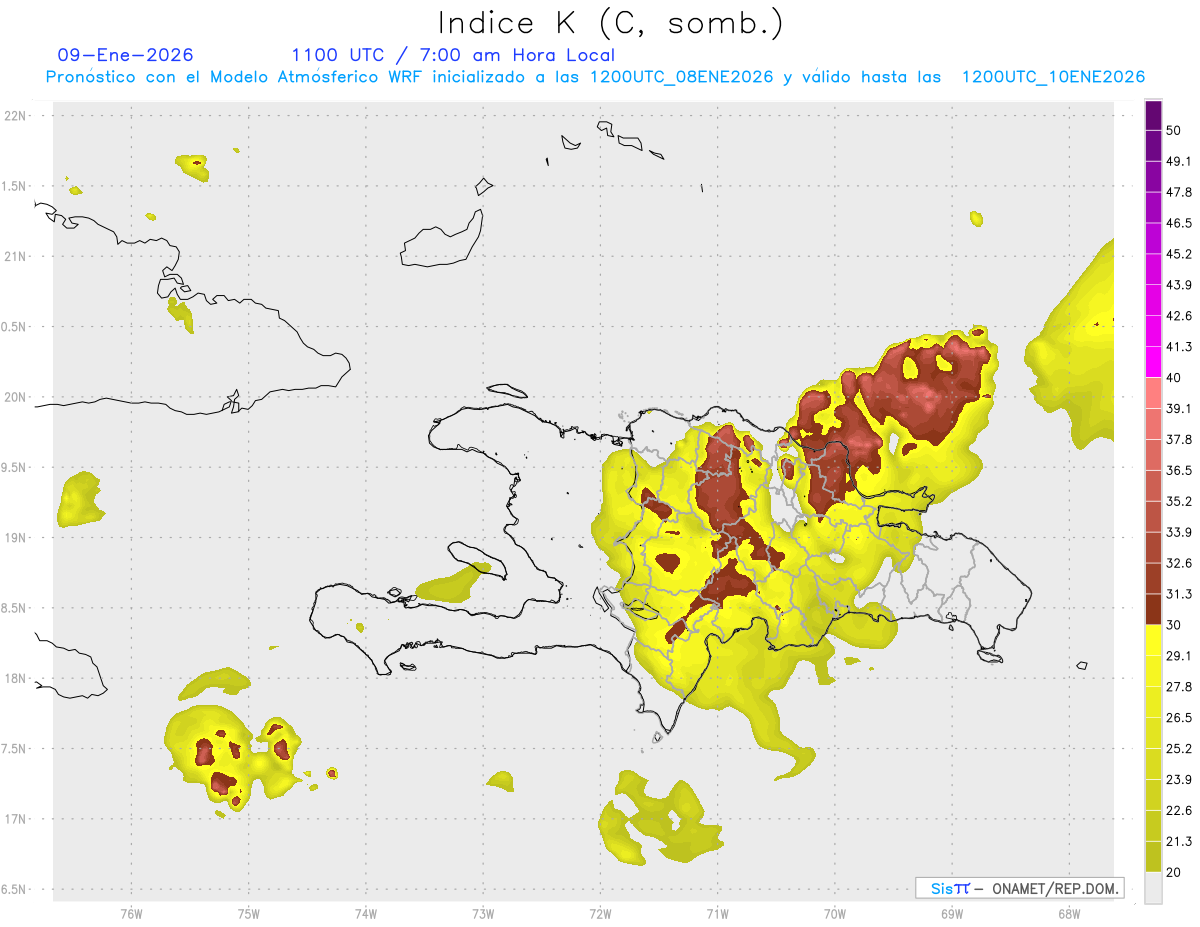
Task: Click the "22.6" value on the color scale
Action: (1179, 811)
